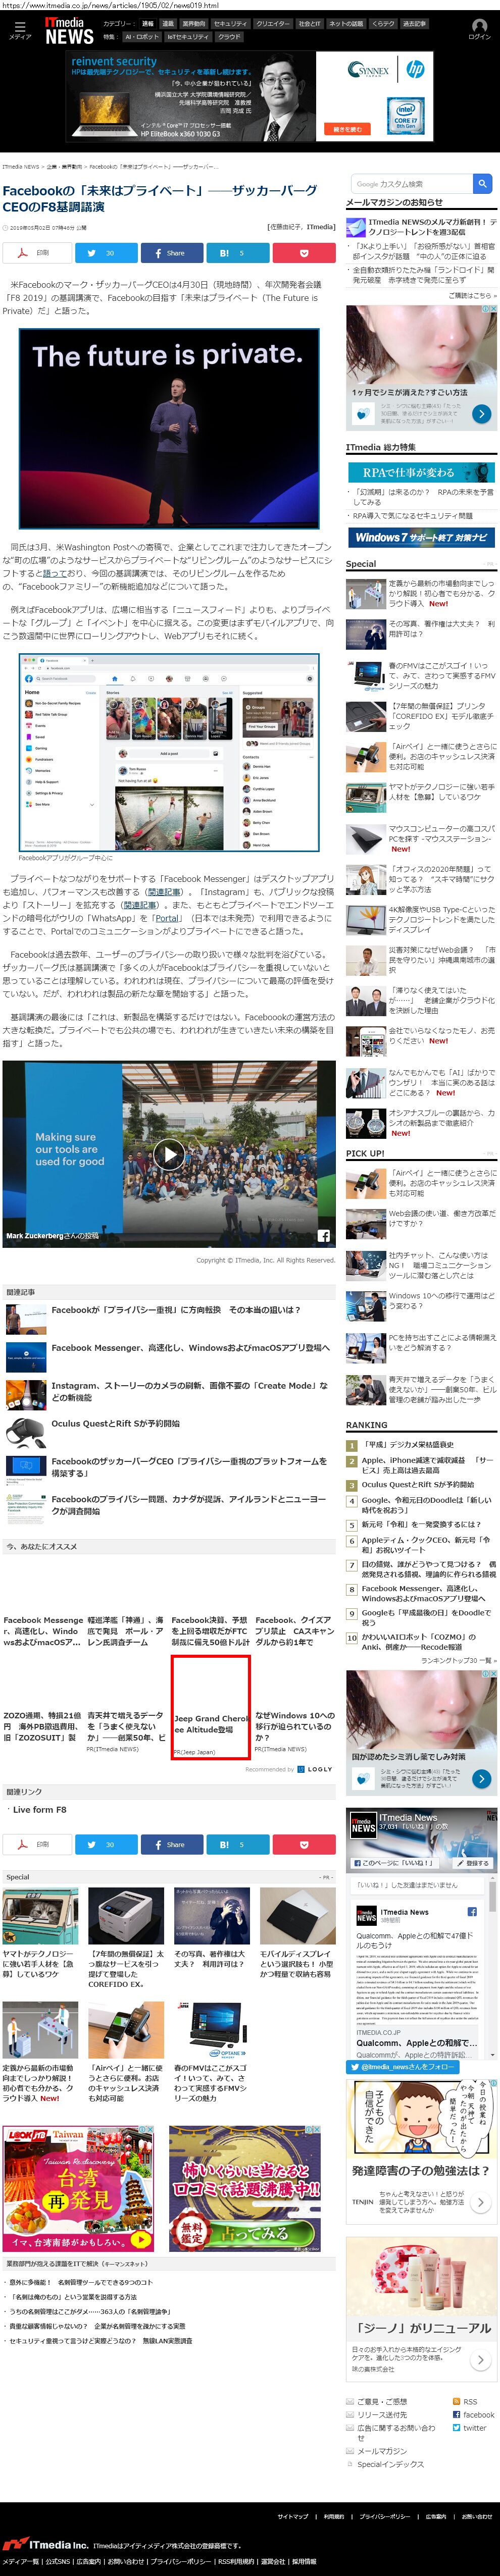Click the bottom 印刷 print button
Image resolution: width=500 pixels, height=2576 pixels.
(37, 1844)
